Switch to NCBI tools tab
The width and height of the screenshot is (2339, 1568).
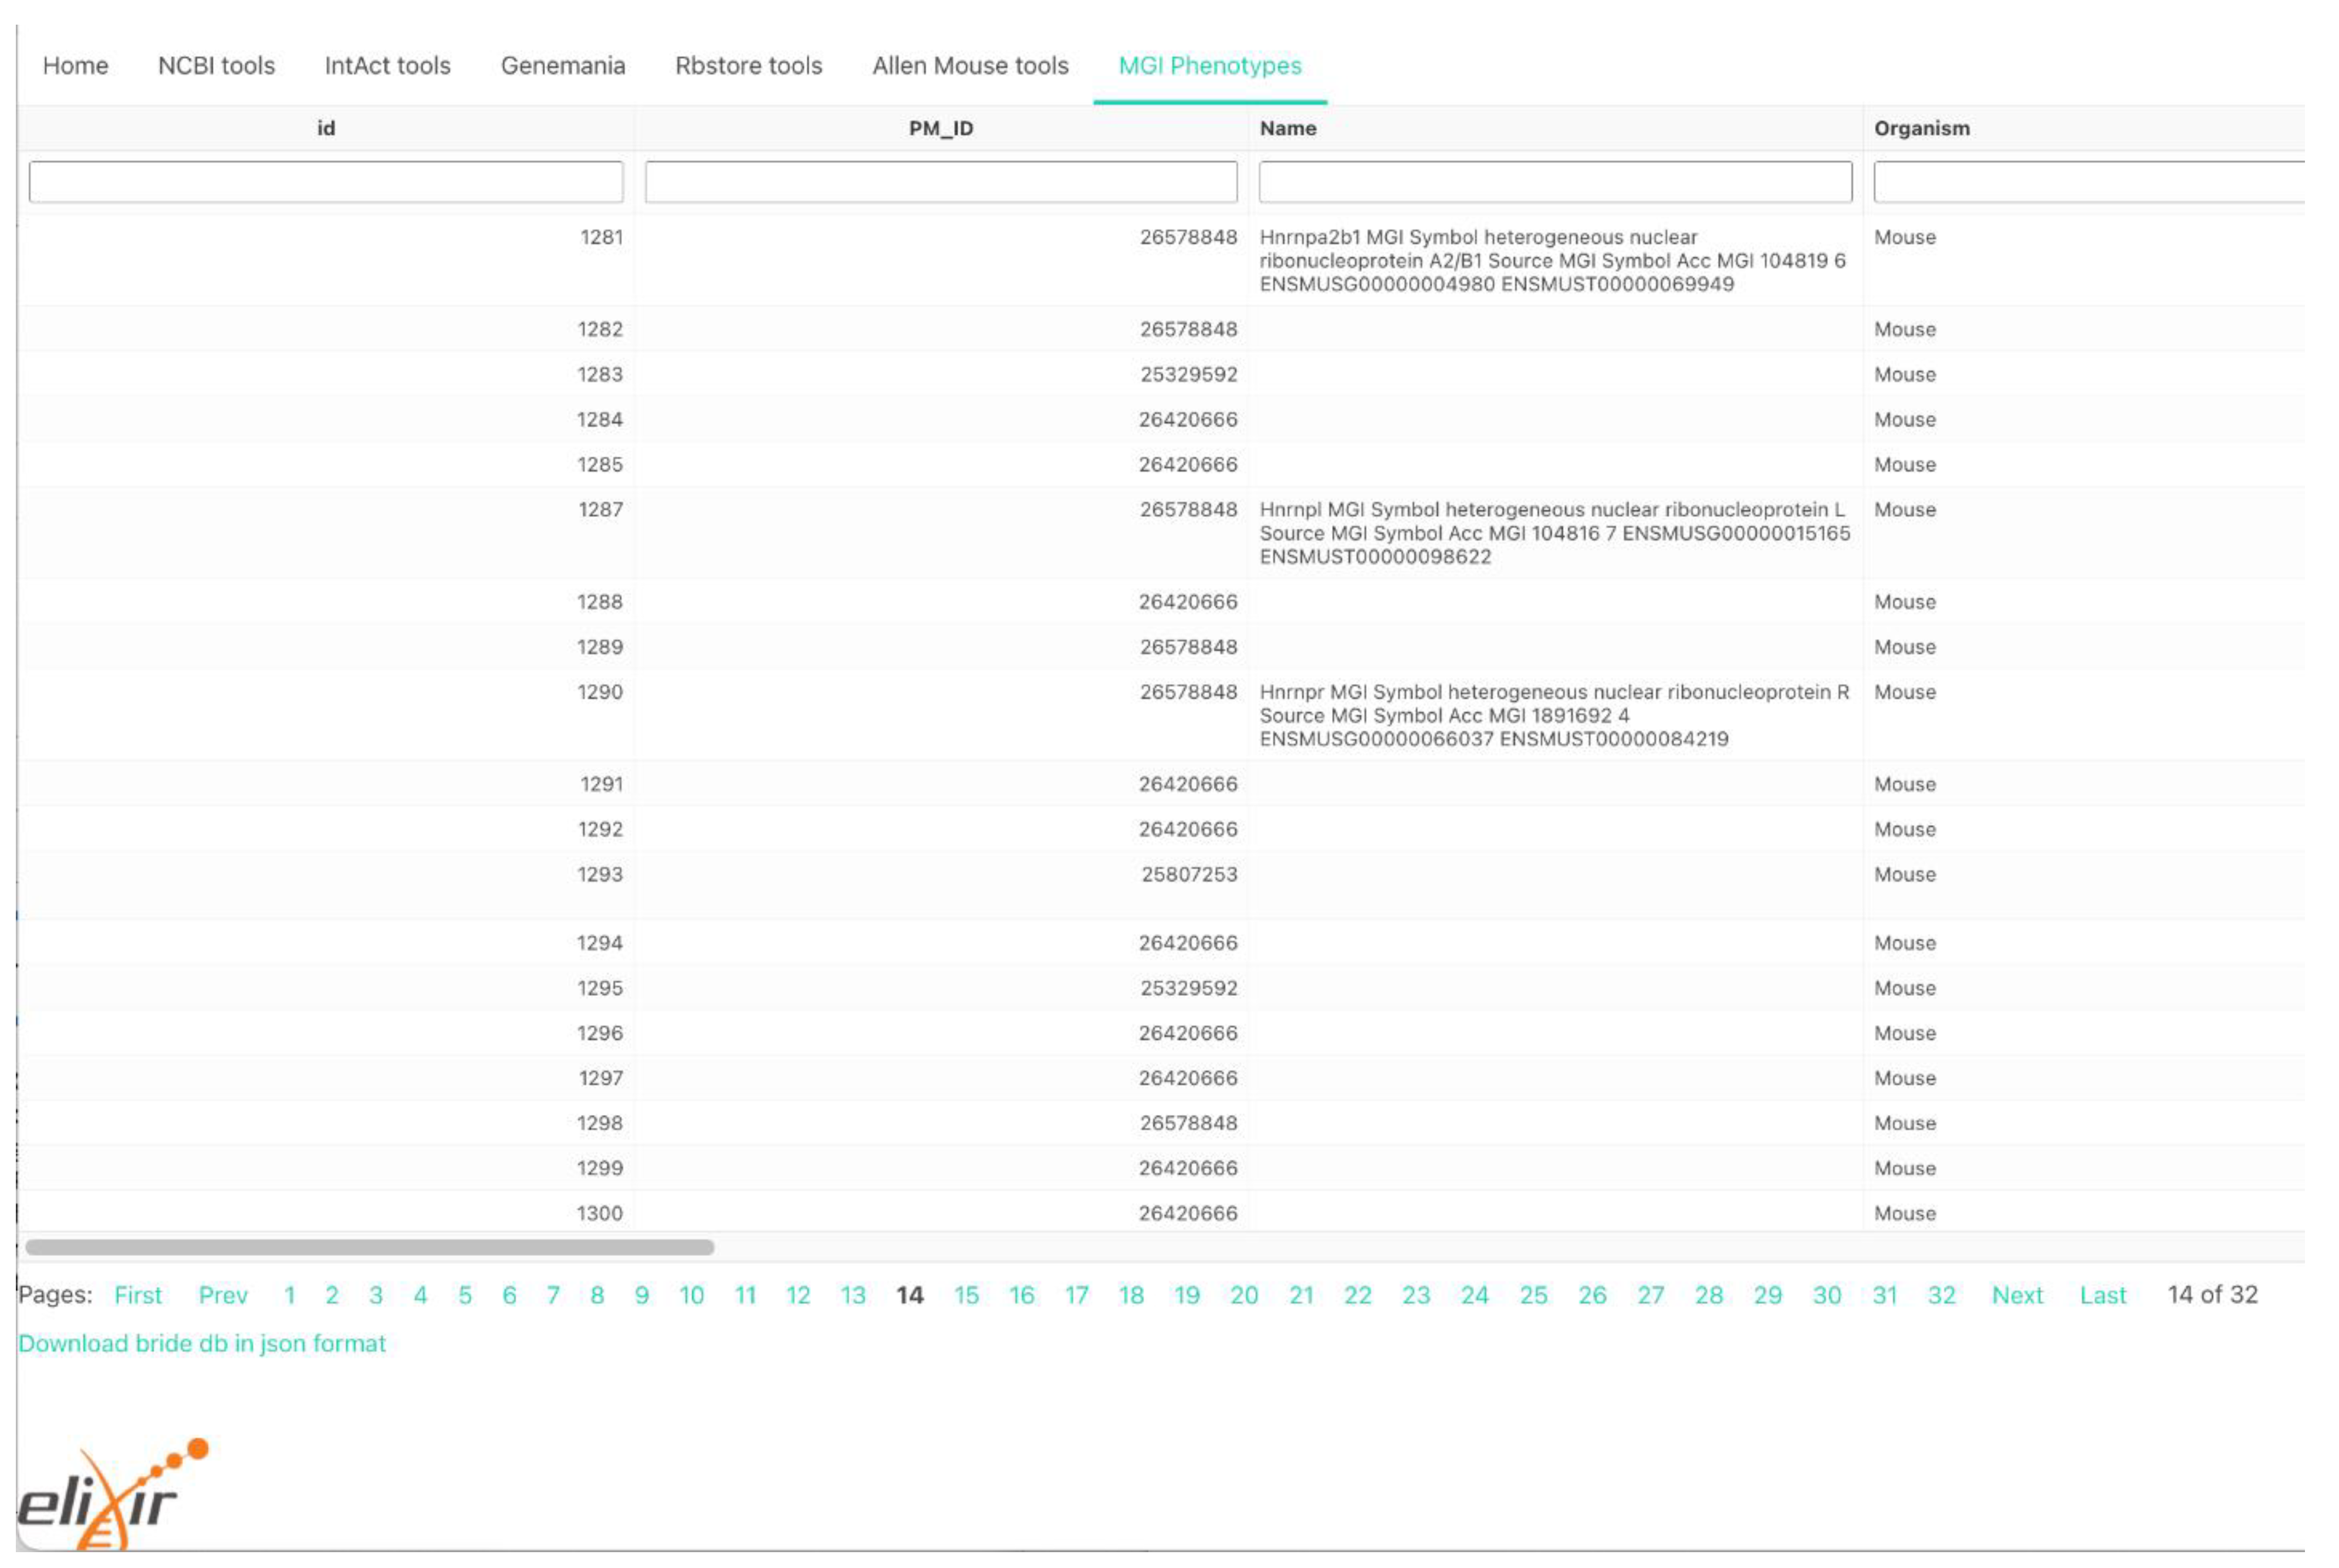[216, 66]
